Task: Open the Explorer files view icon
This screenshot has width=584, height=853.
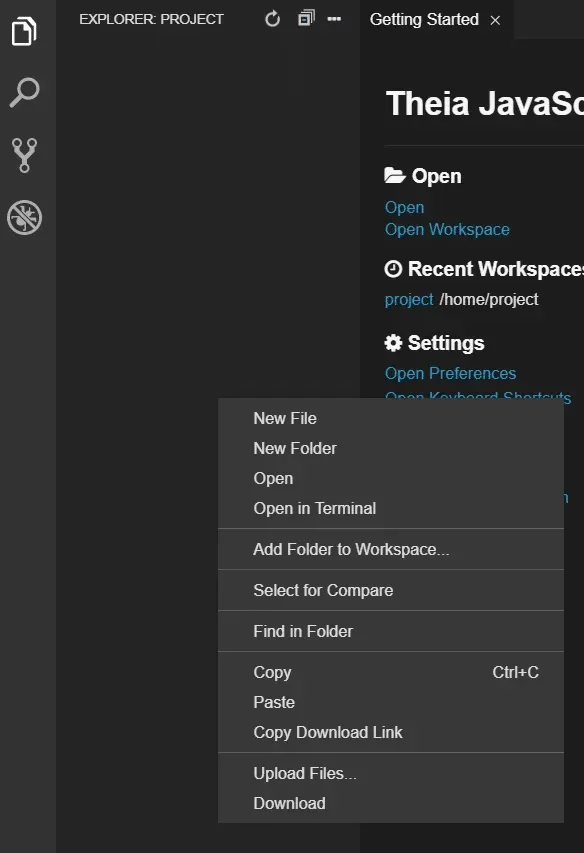Action: coord(24,32)
